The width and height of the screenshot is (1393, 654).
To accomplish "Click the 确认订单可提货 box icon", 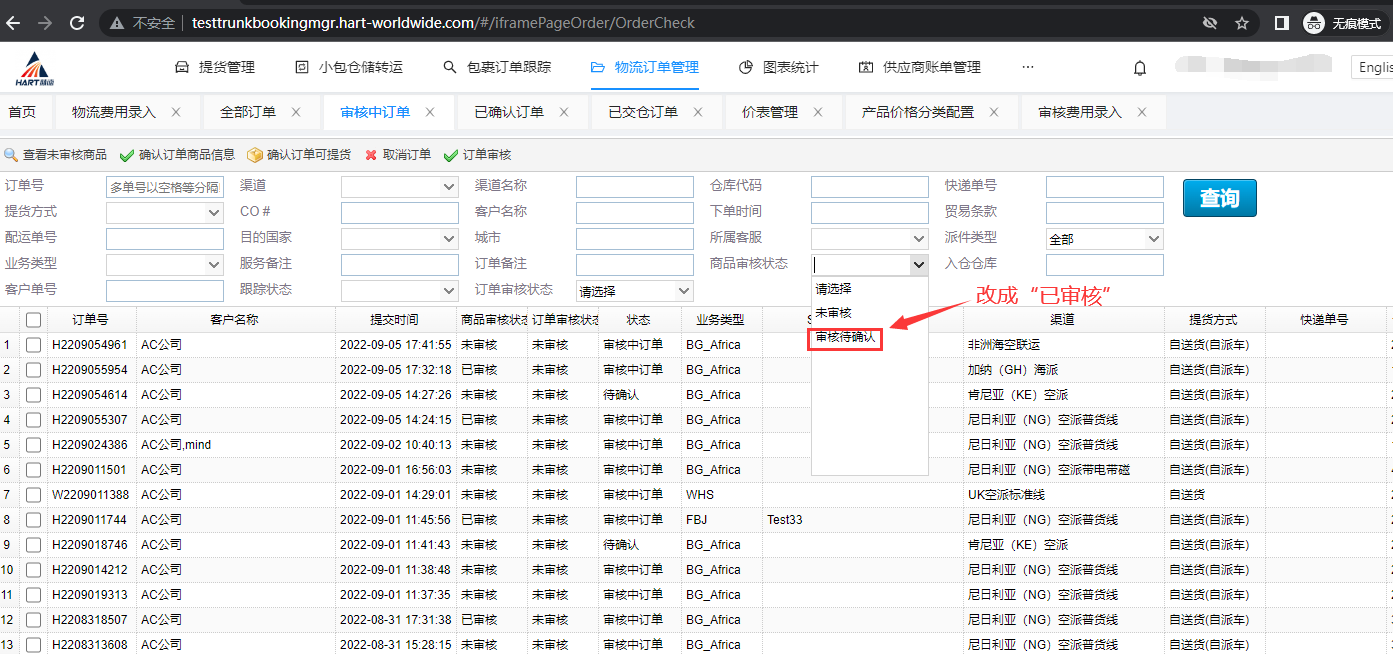I will tap(255, 155).
